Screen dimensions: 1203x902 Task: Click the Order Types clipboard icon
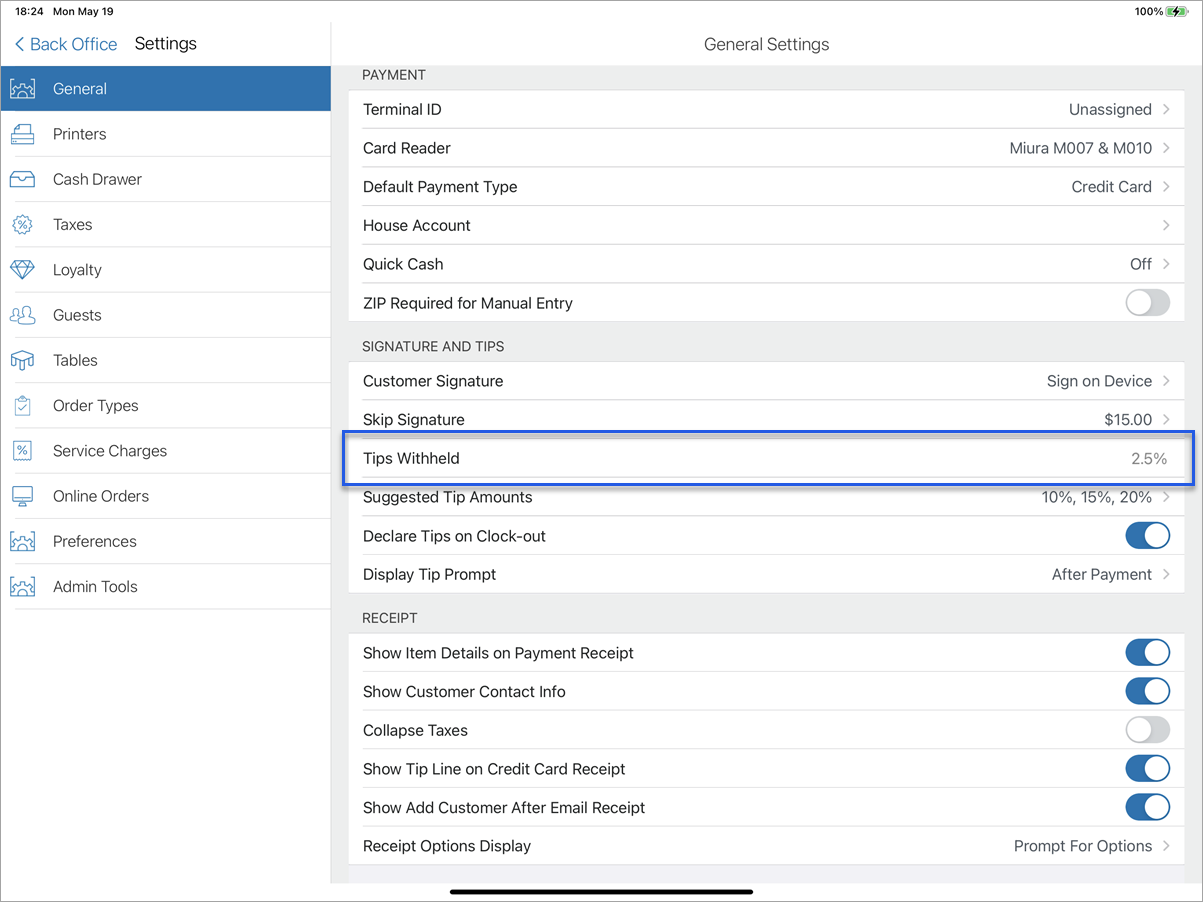[22, 405]
